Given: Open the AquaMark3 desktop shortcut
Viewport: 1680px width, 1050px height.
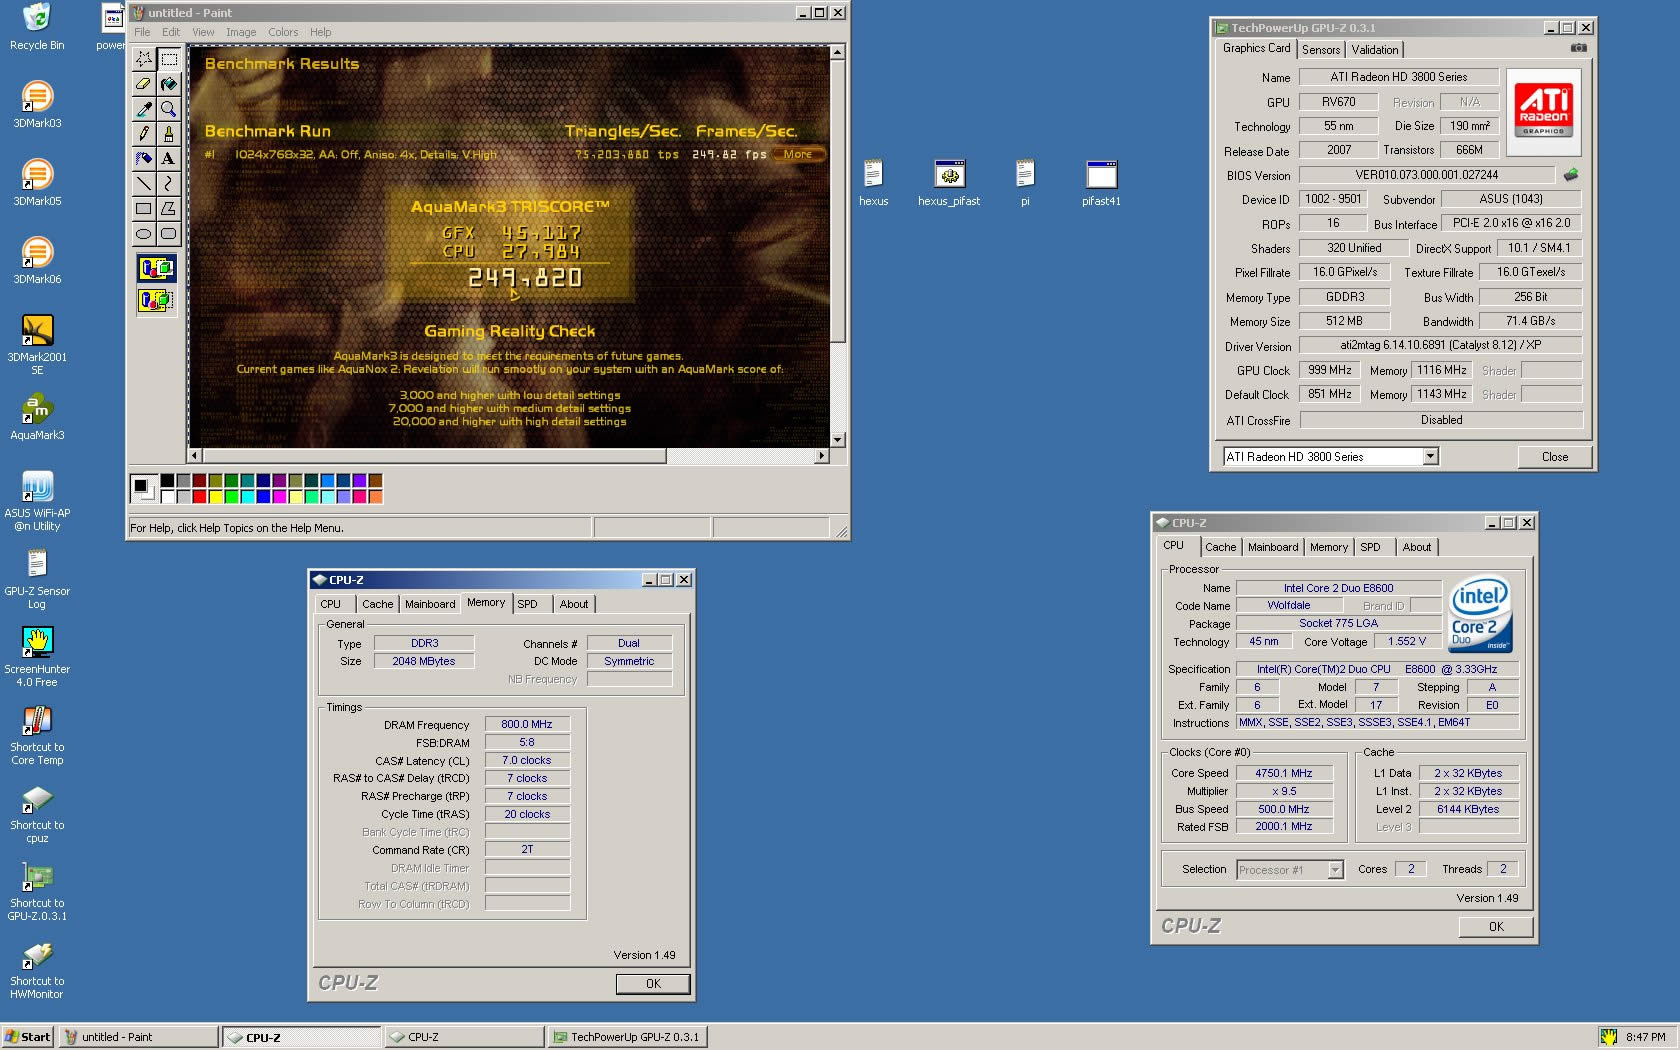Looking at the screenshot, I should (37, 416).
